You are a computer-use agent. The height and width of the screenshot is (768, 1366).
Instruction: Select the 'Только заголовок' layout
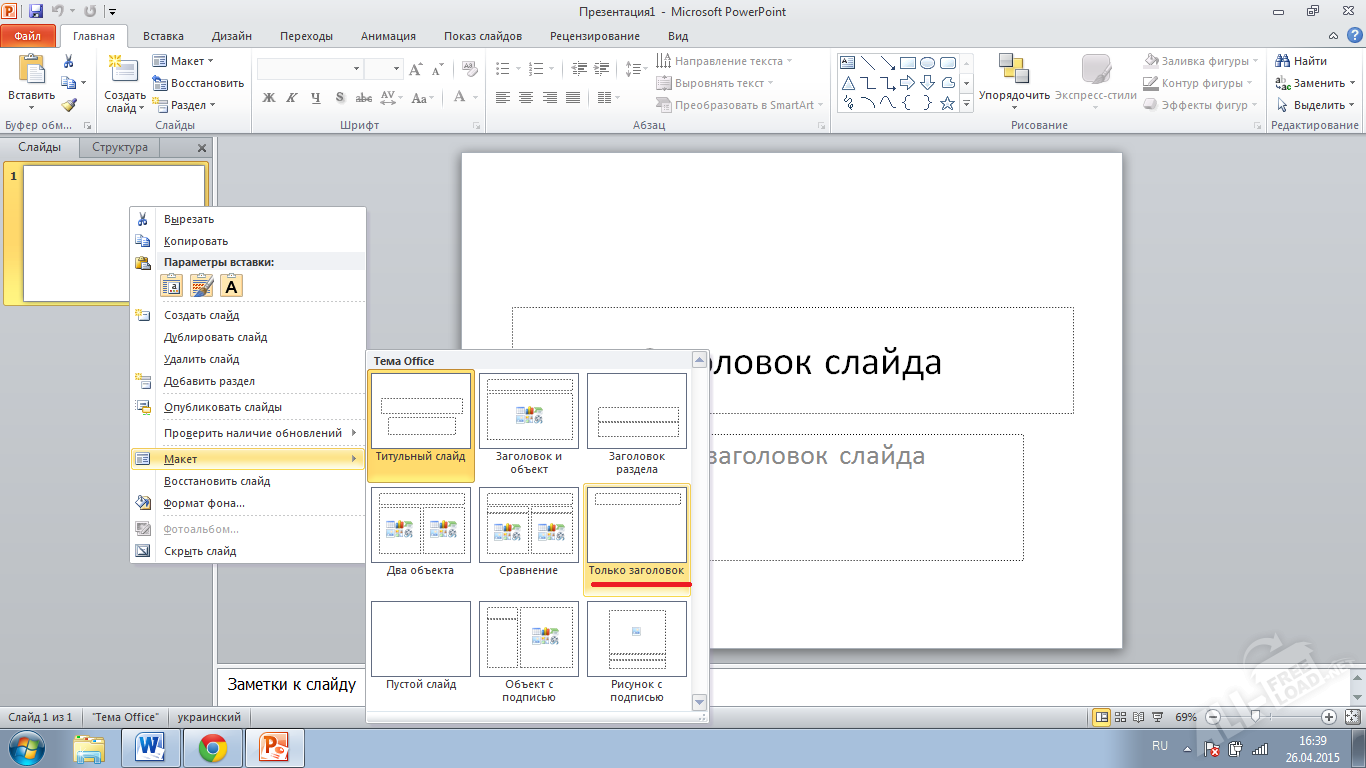636,525
